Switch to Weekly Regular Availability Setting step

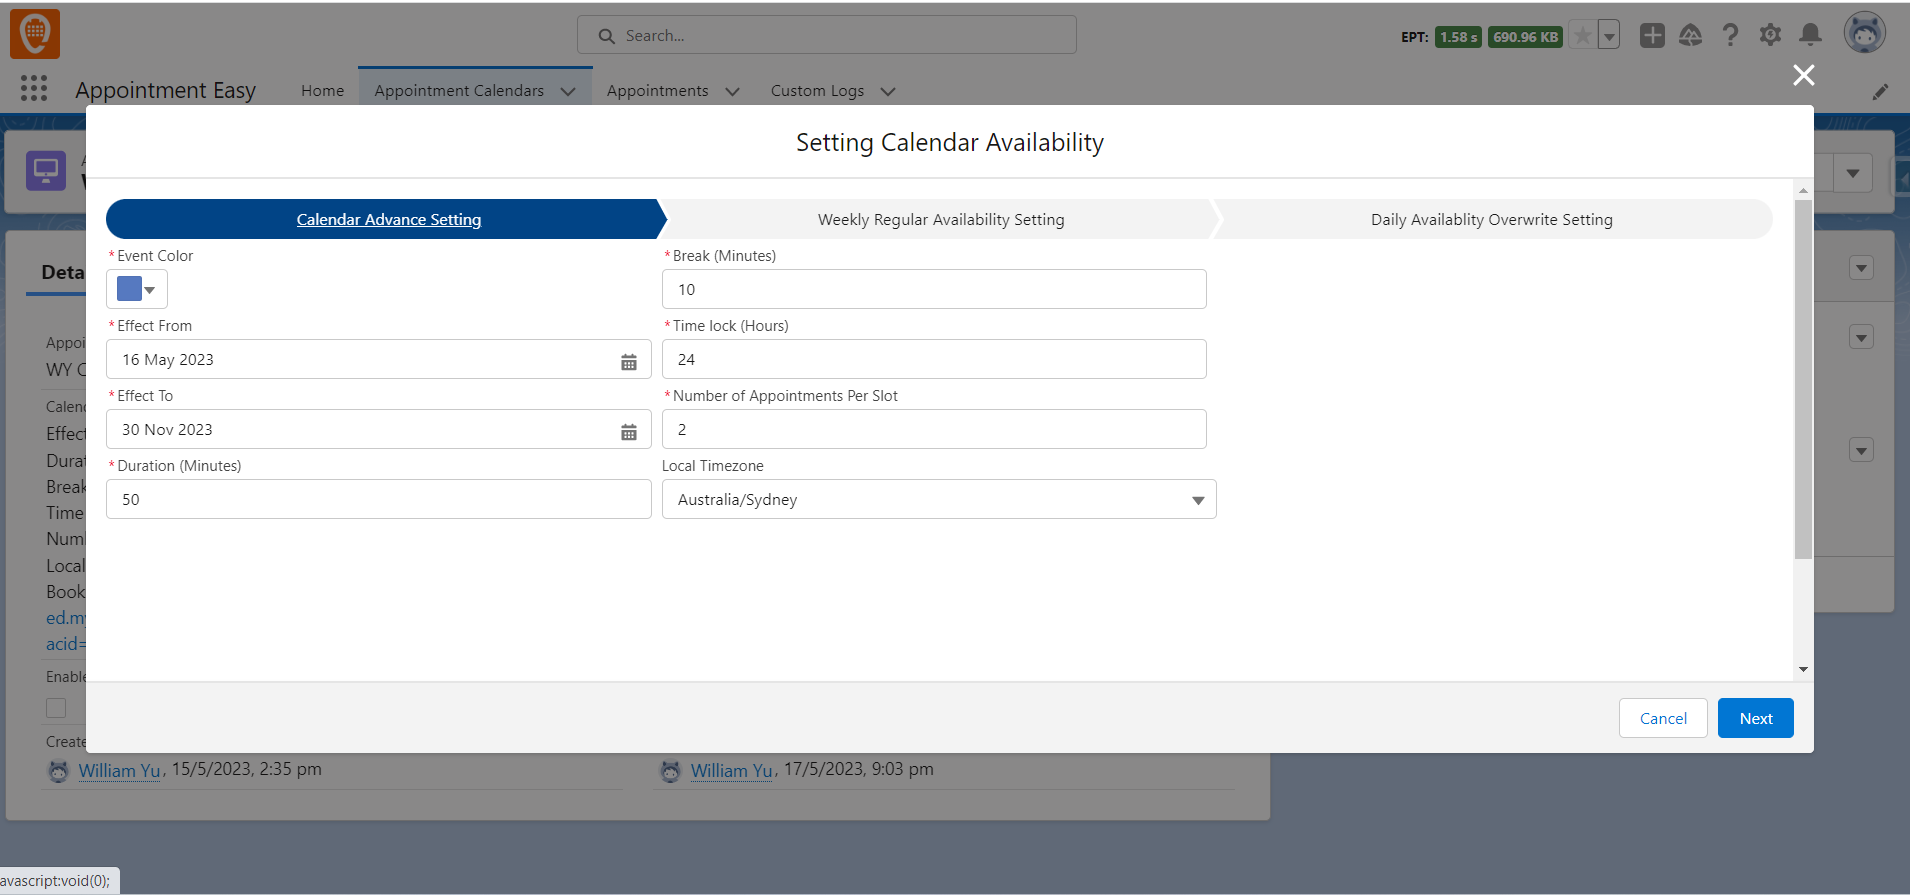click(x=940, y=220)
